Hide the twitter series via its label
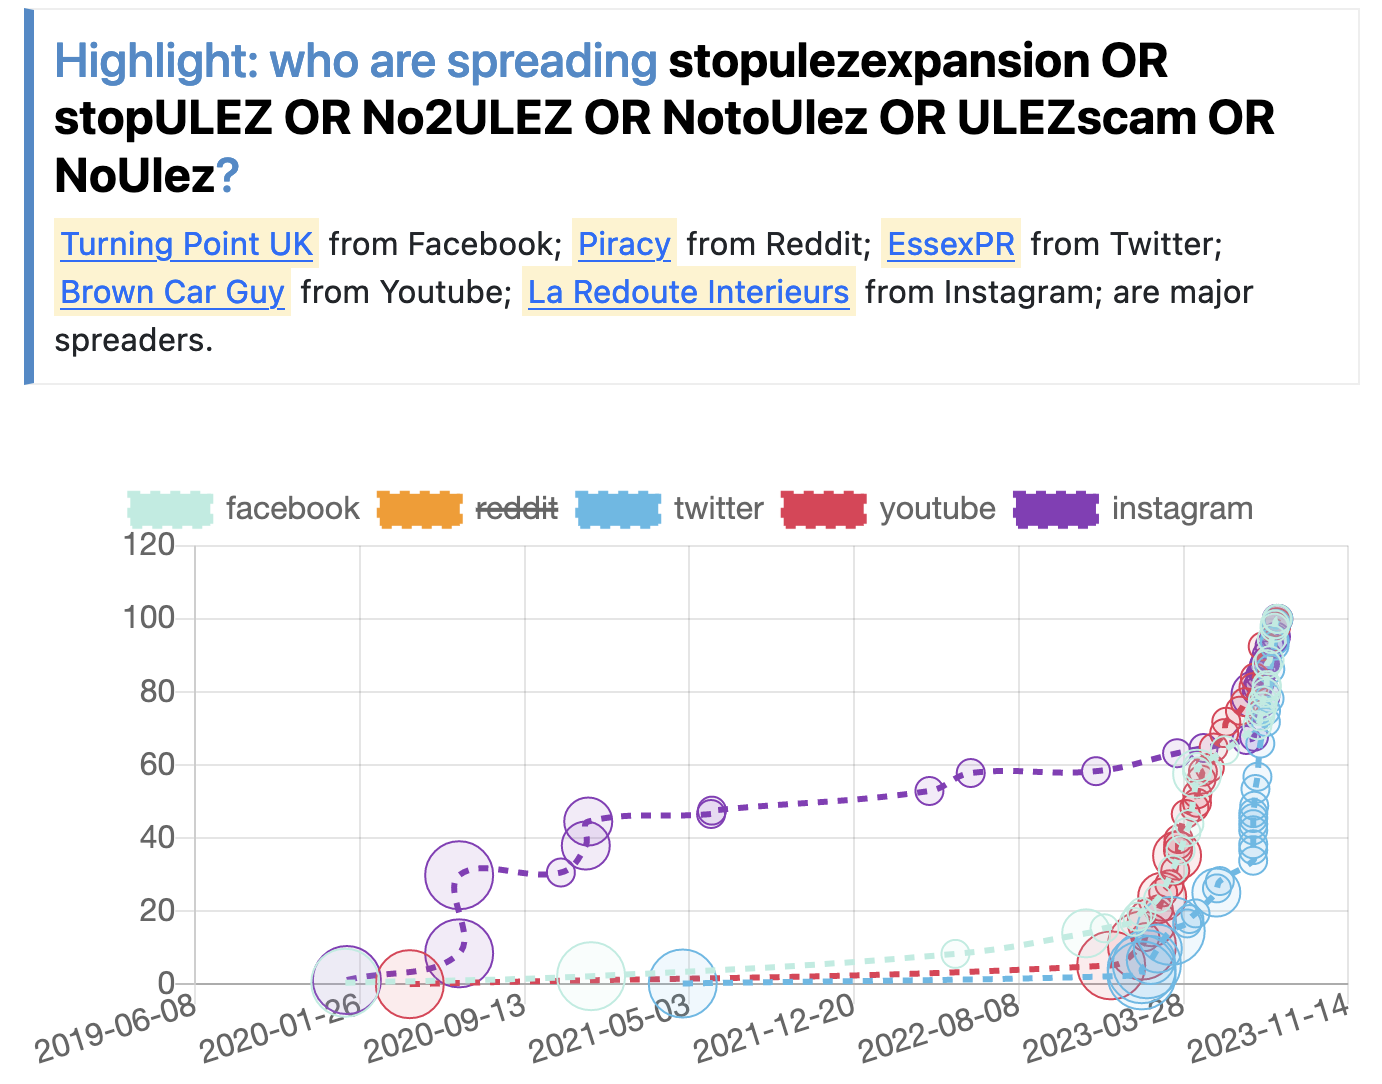The height and width of the screenshot is (1084, 1382). [x=718, y=509]
